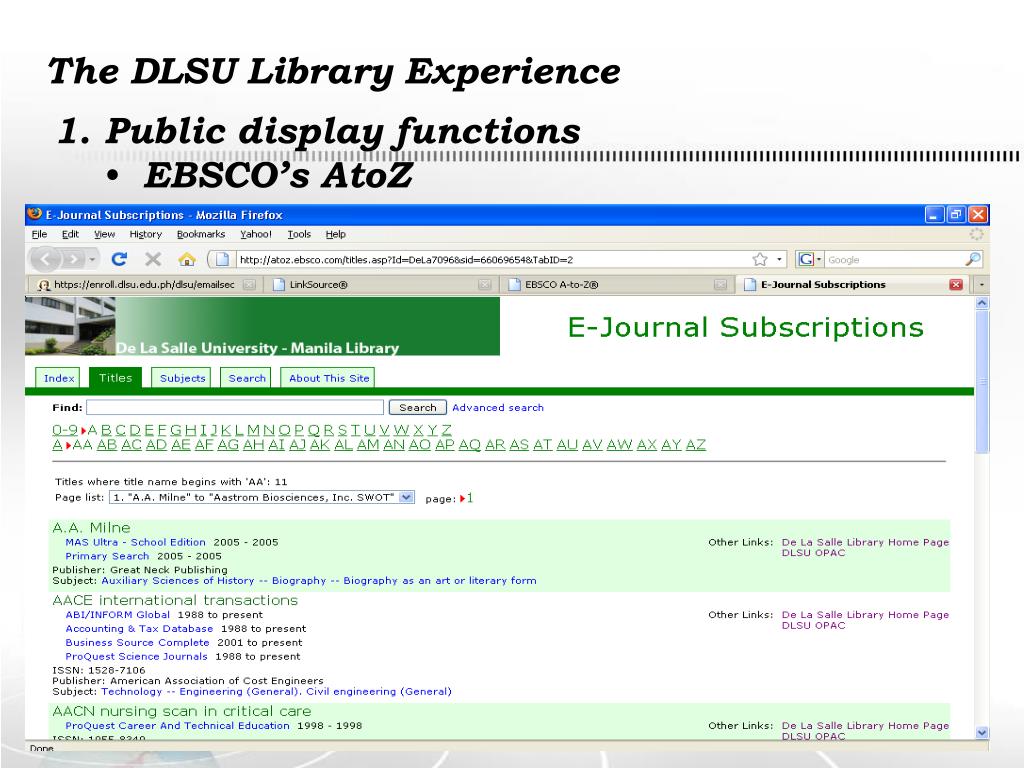Browse titles starting with letter M
This screenshot has width=1024, height=768.
pos(253,430)
